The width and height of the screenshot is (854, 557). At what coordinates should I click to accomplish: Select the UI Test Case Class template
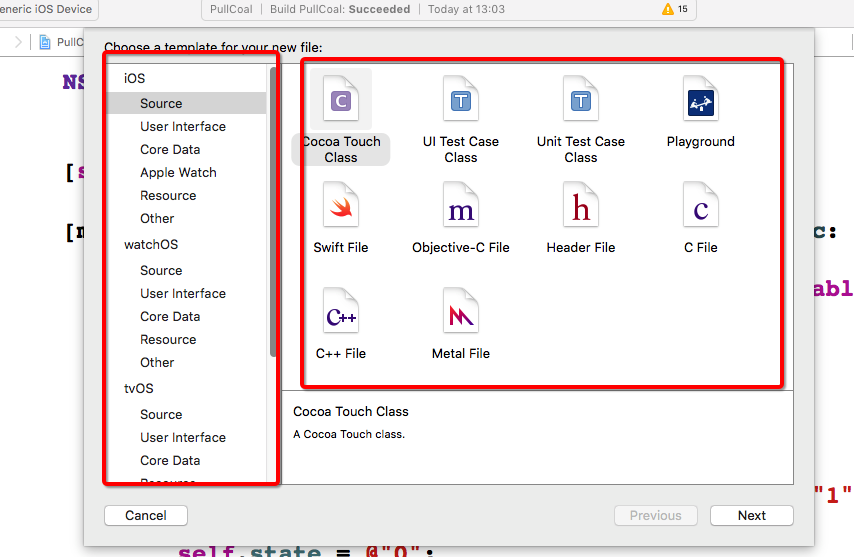pyautogui.click(x=461, y=118)
